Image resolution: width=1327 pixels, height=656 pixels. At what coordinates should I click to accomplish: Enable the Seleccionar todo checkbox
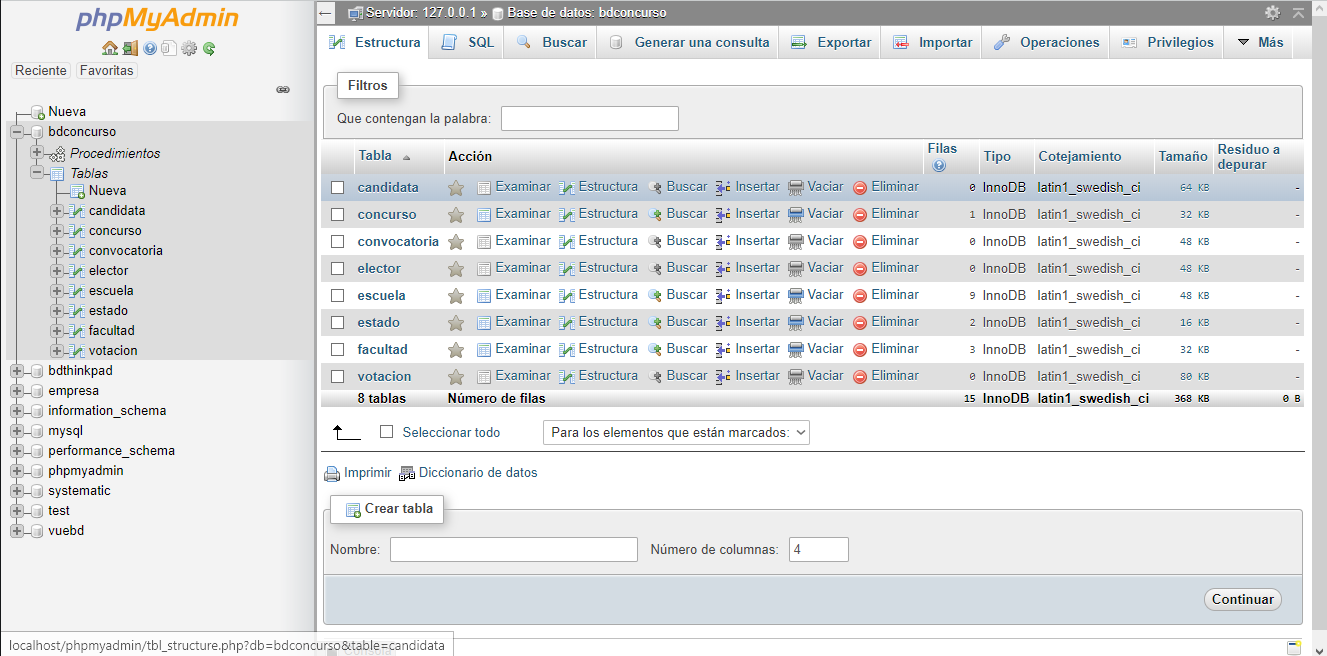pos(386,431)
